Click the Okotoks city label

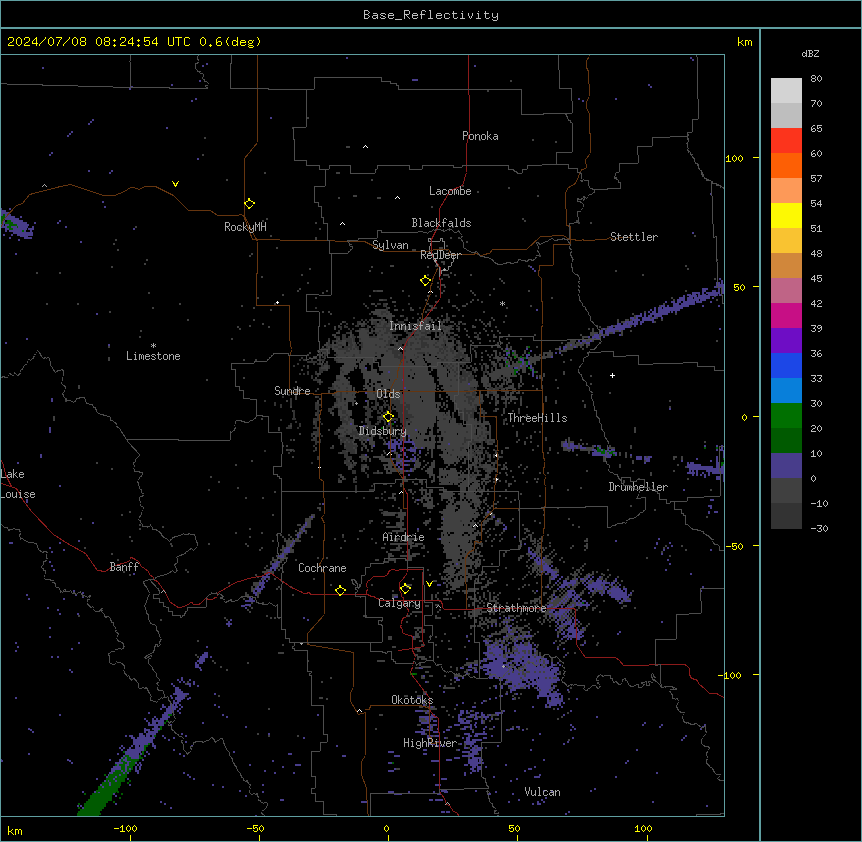(x=412, y=700)
